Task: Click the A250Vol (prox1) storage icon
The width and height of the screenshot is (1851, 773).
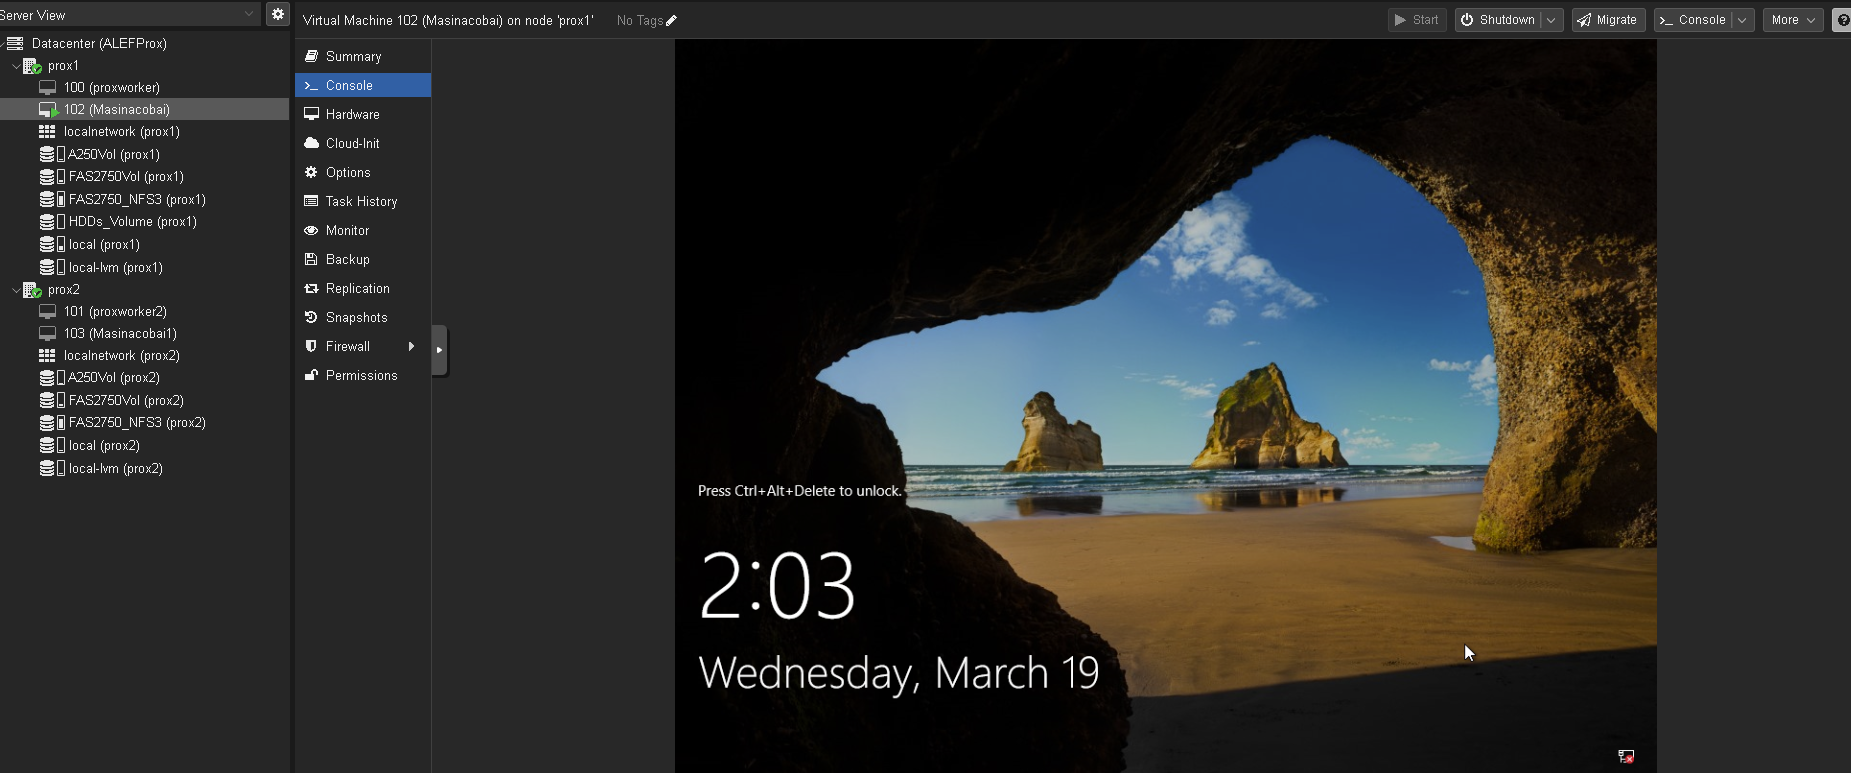Action: (52, 154)
